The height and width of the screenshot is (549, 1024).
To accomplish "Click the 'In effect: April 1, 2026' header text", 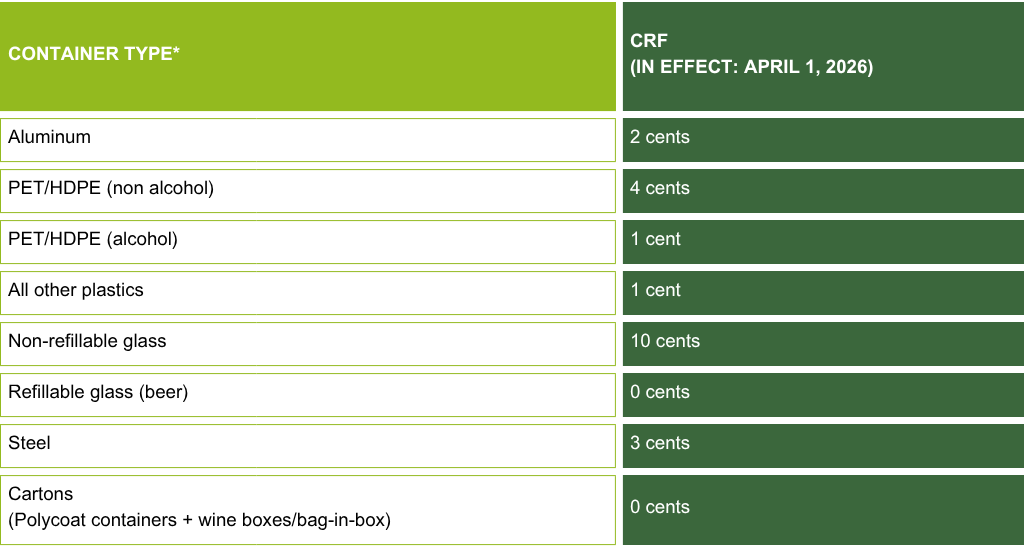I will (x=751, y=68).
